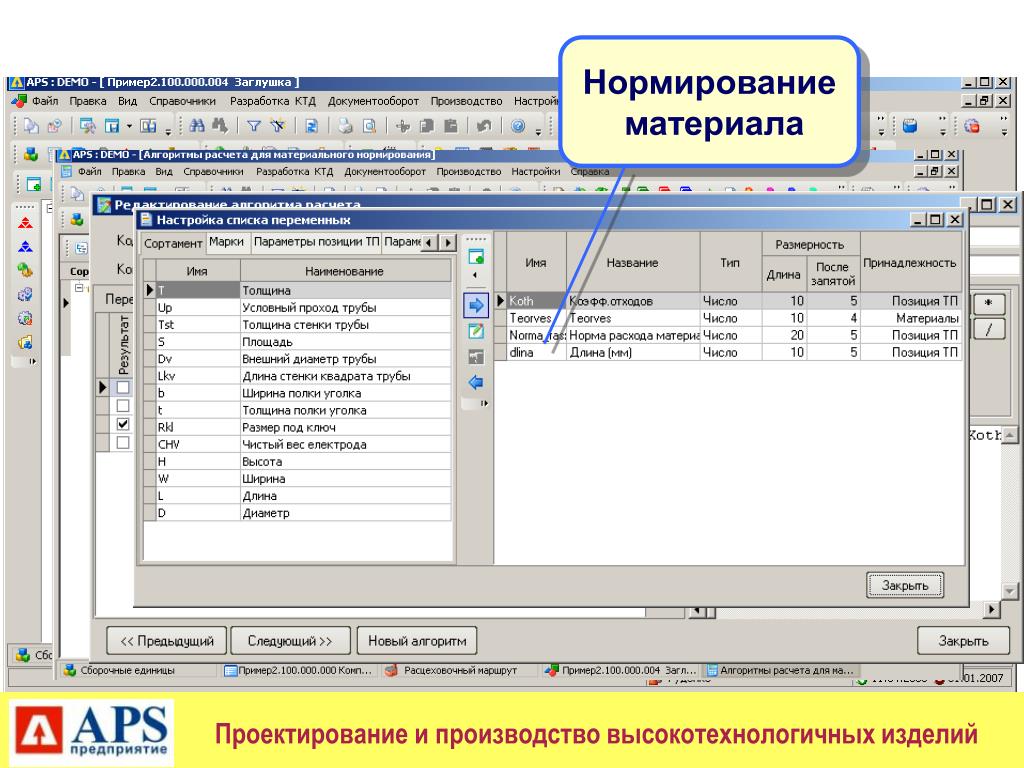Click the new variable icon with green plus
The height and width of the screenshot is (768, 1024).
[476, 257]
